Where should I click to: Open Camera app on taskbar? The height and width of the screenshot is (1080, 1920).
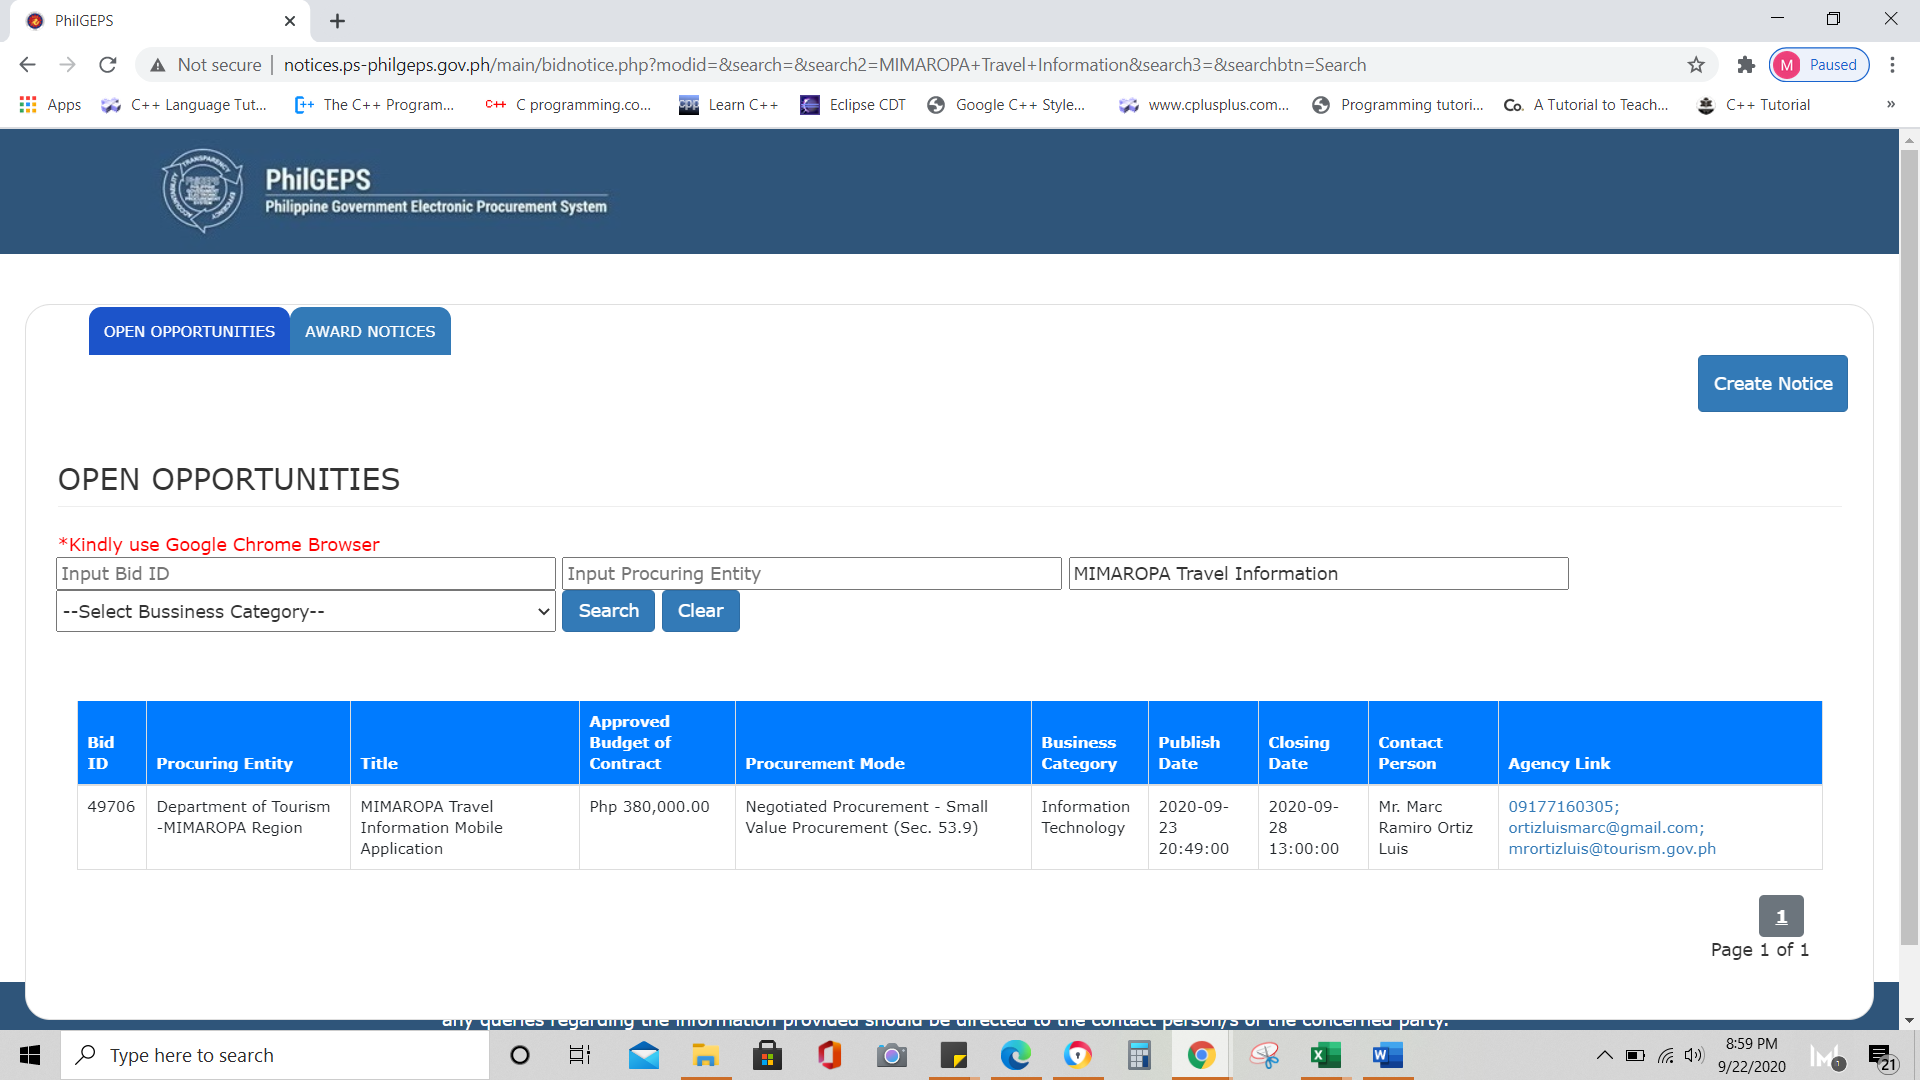click(892, 1055)
